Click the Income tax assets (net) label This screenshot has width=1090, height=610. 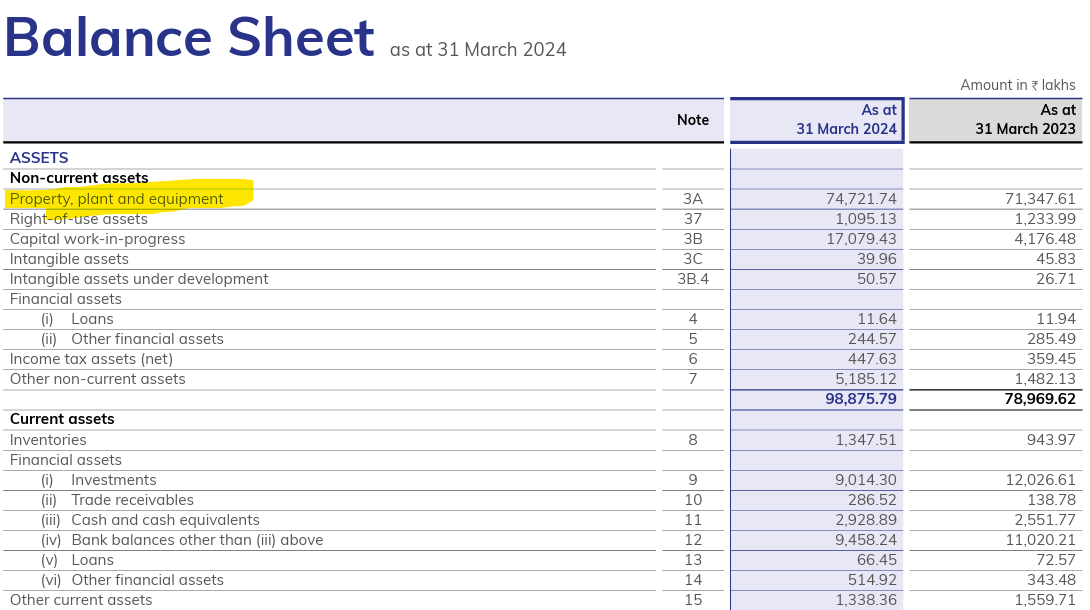coord(91,359)
